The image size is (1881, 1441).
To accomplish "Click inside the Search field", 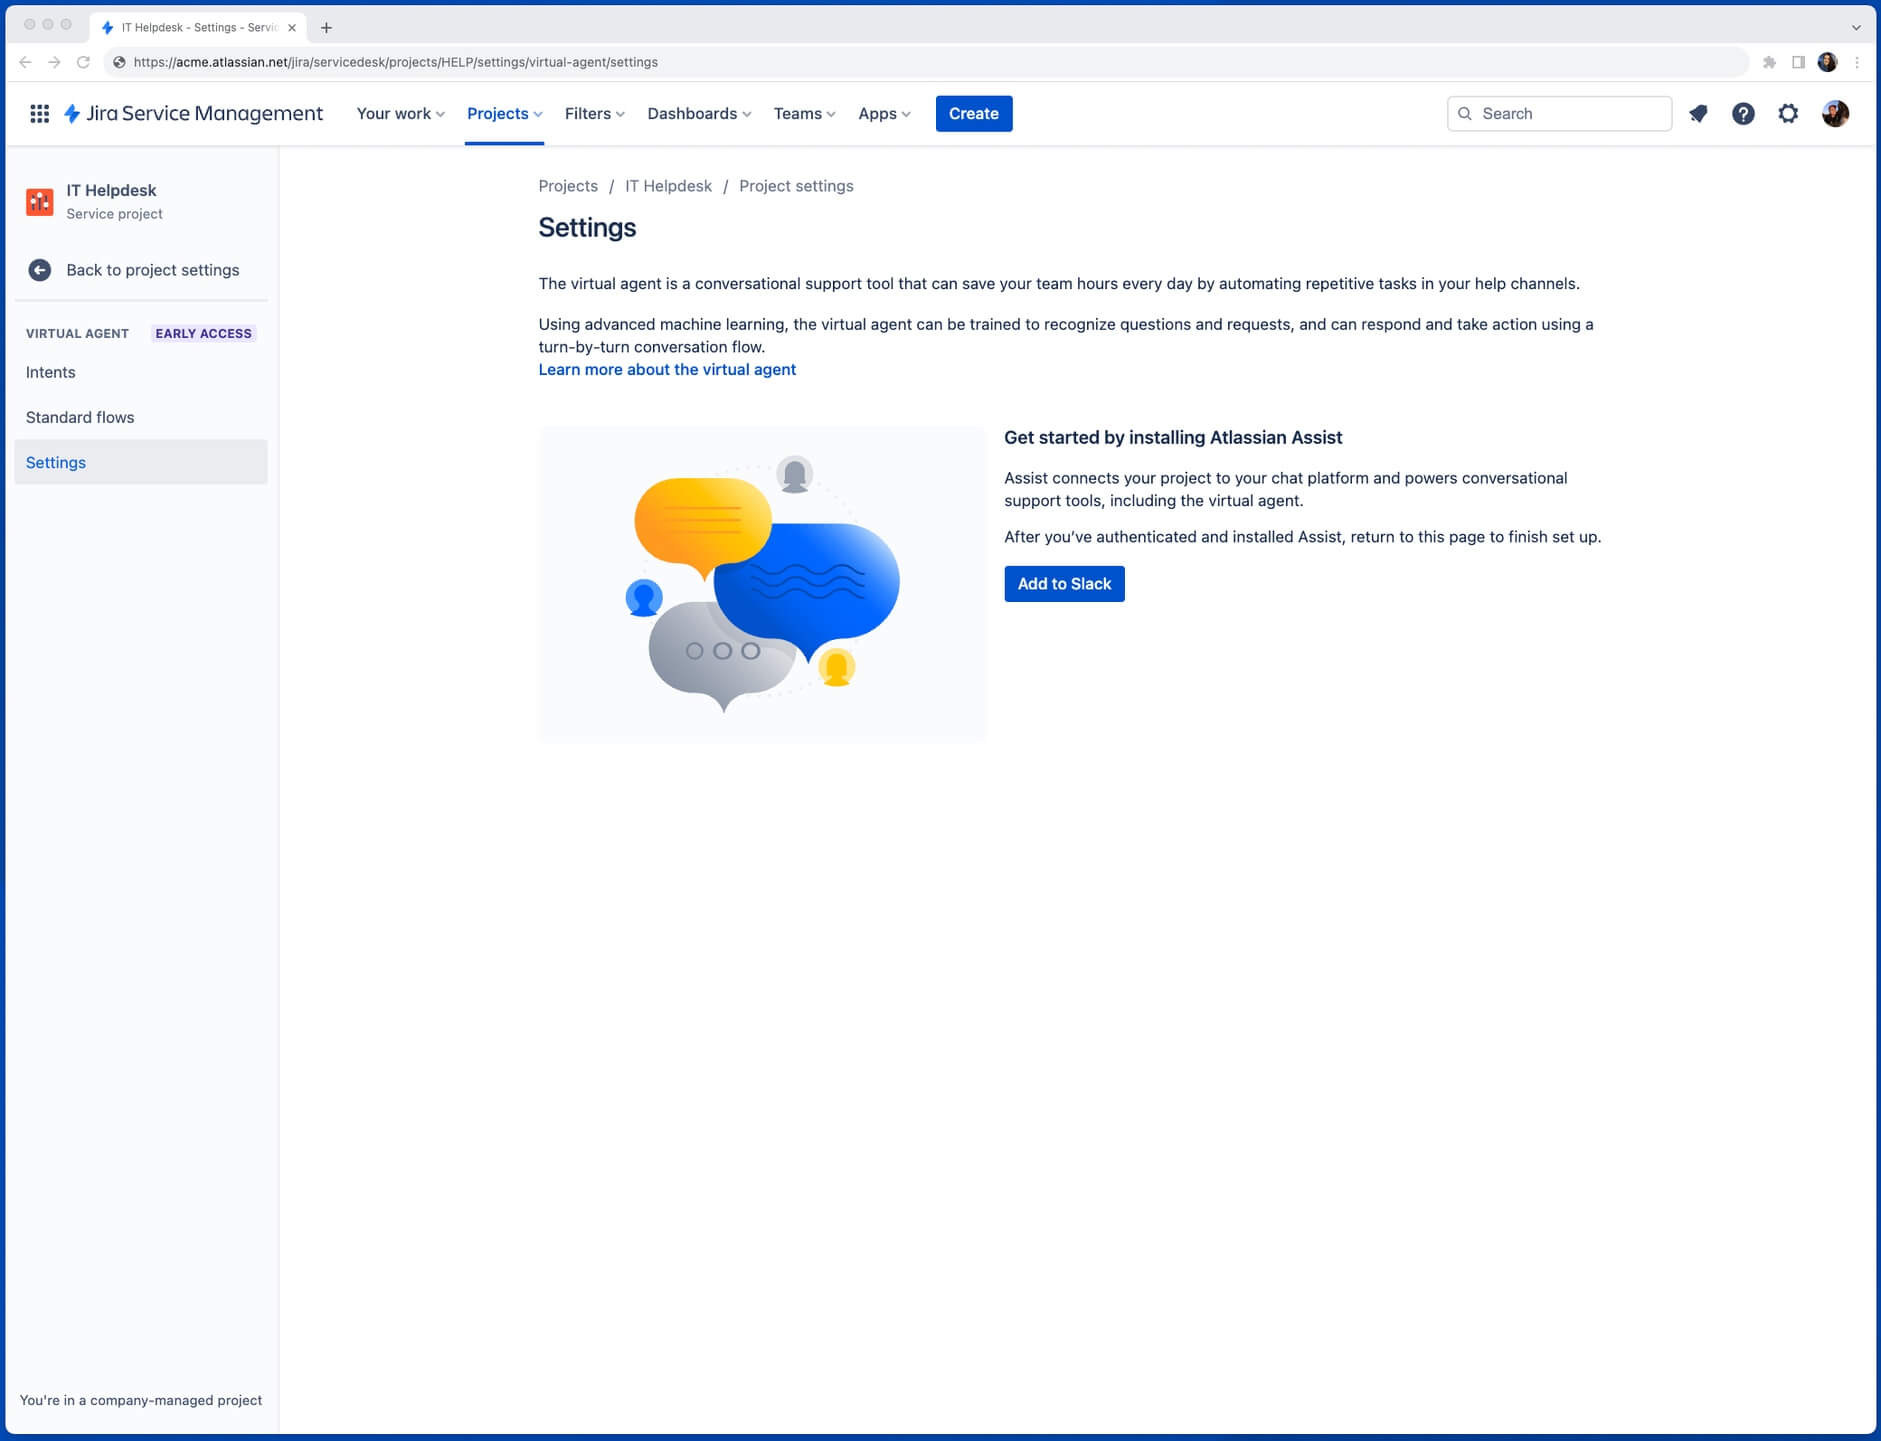I will 1560,113.
